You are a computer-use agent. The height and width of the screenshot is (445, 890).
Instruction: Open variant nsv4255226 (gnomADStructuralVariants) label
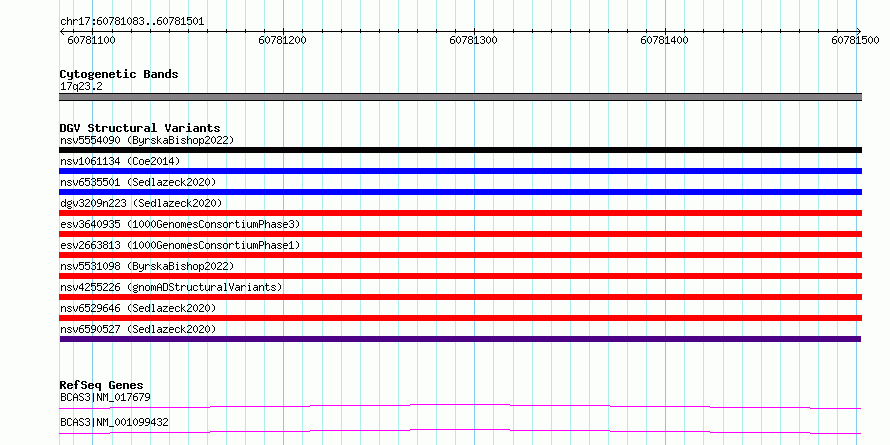[x=171, y=287]
